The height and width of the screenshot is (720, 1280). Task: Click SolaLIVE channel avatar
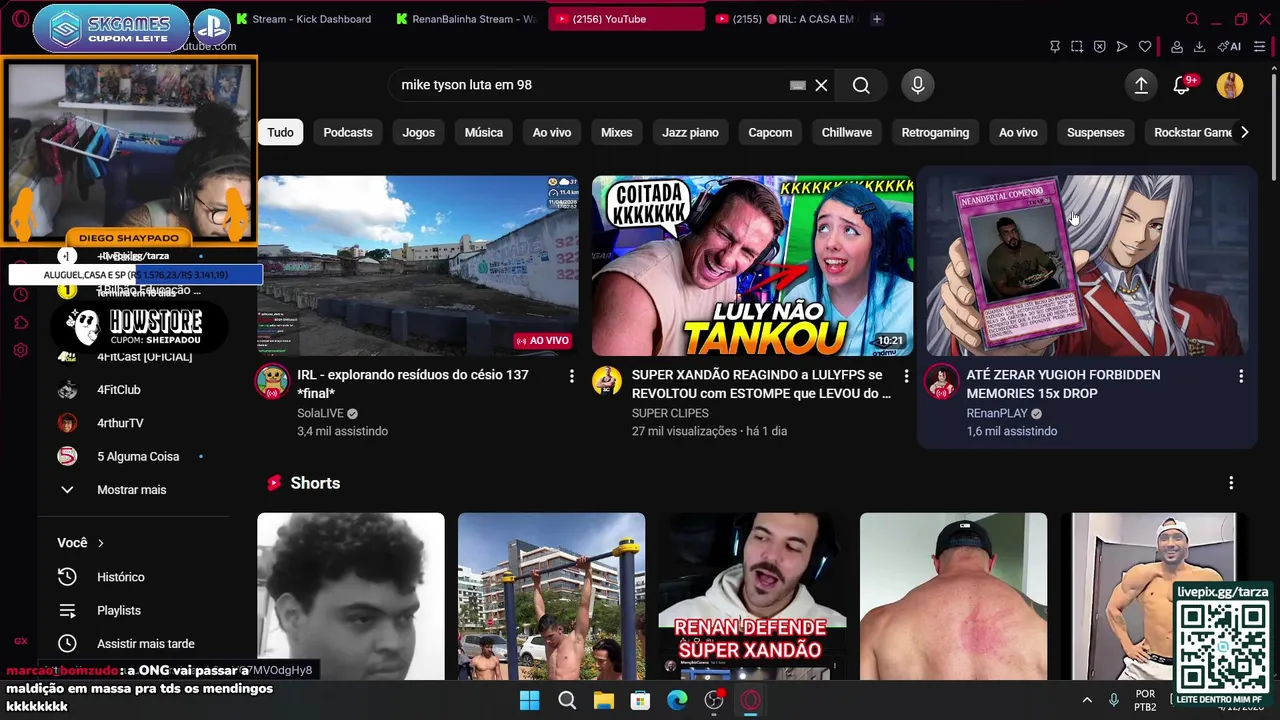click(272, 382)
